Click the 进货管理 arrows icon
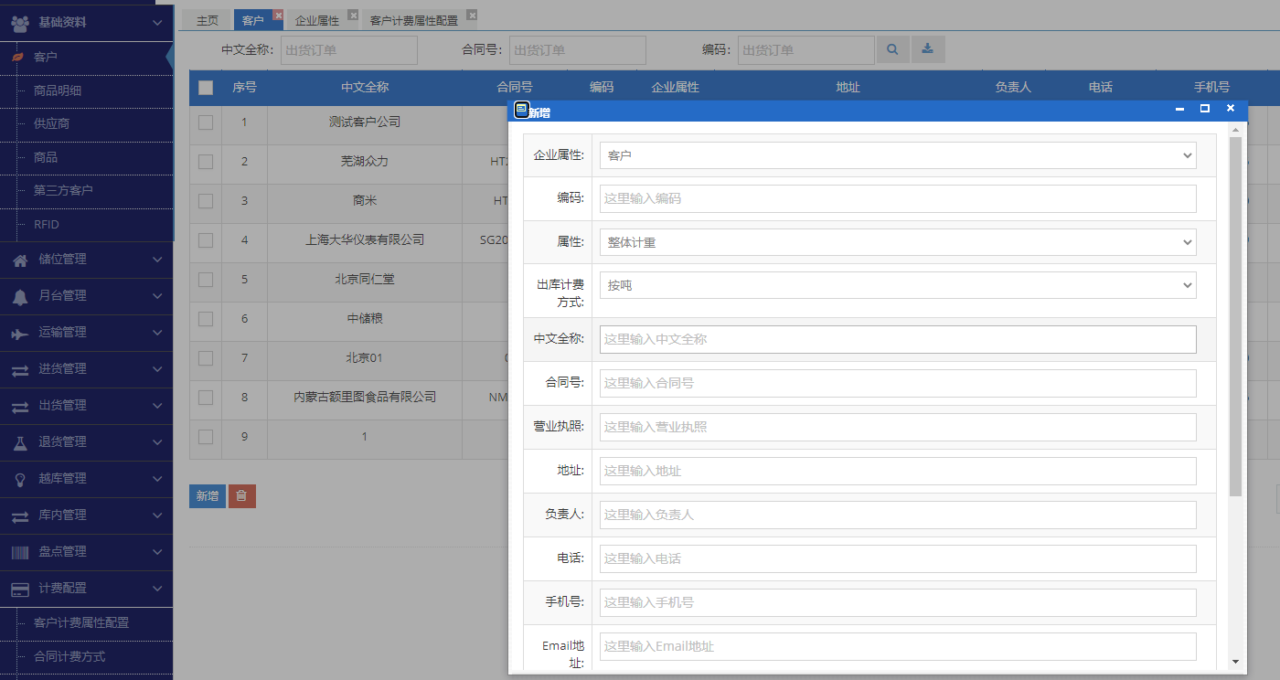 coord(20,370)
